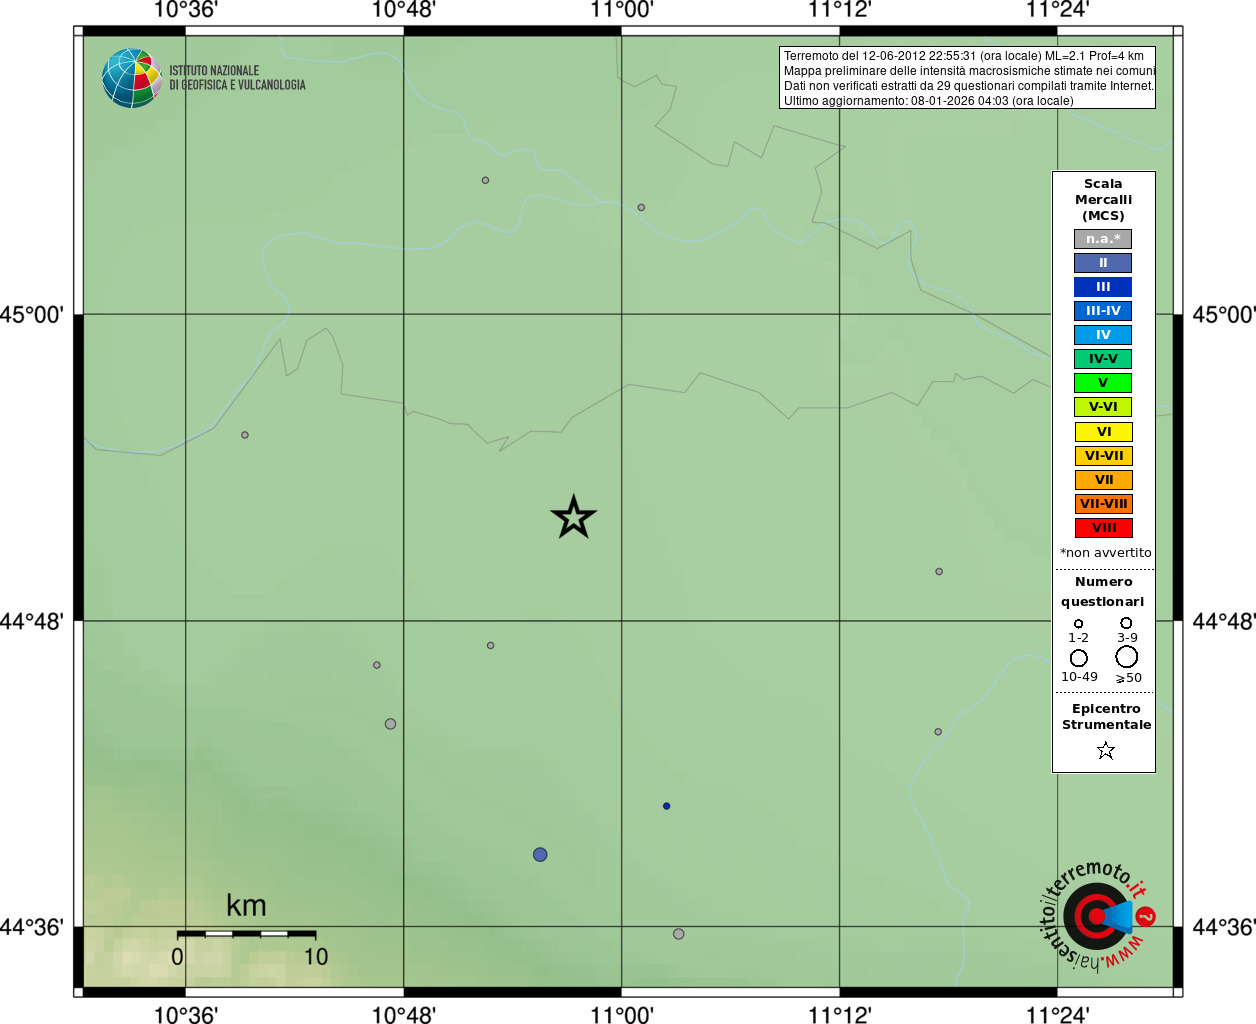The height and width of the screenshot is (1024, 1256).
Task: Click the V green legend swatch
Action: point(1103,383)
